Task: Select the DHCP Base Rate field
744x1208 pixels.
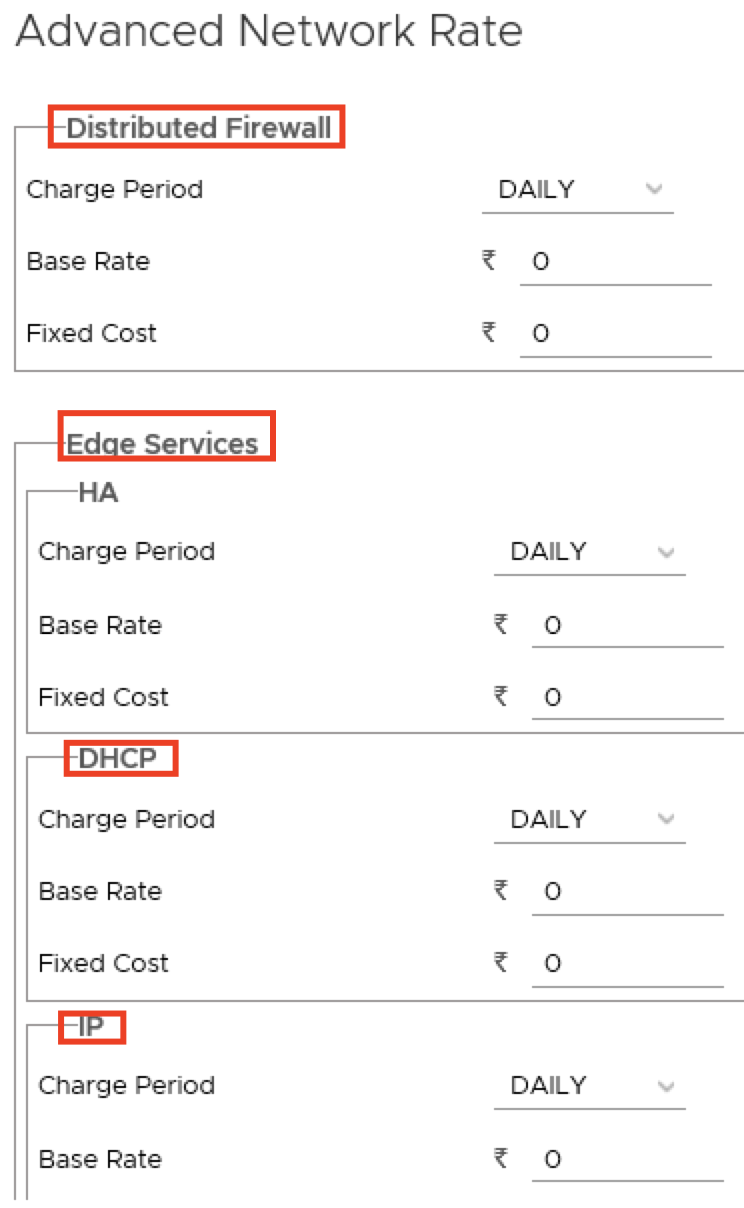Action: (626, 892)
